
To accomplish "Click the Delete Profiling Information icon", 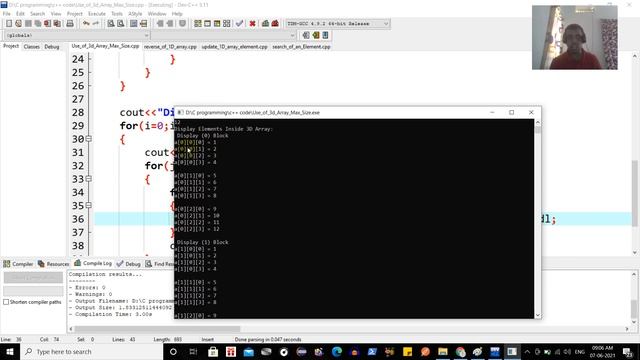I will (x=275, y=24).
